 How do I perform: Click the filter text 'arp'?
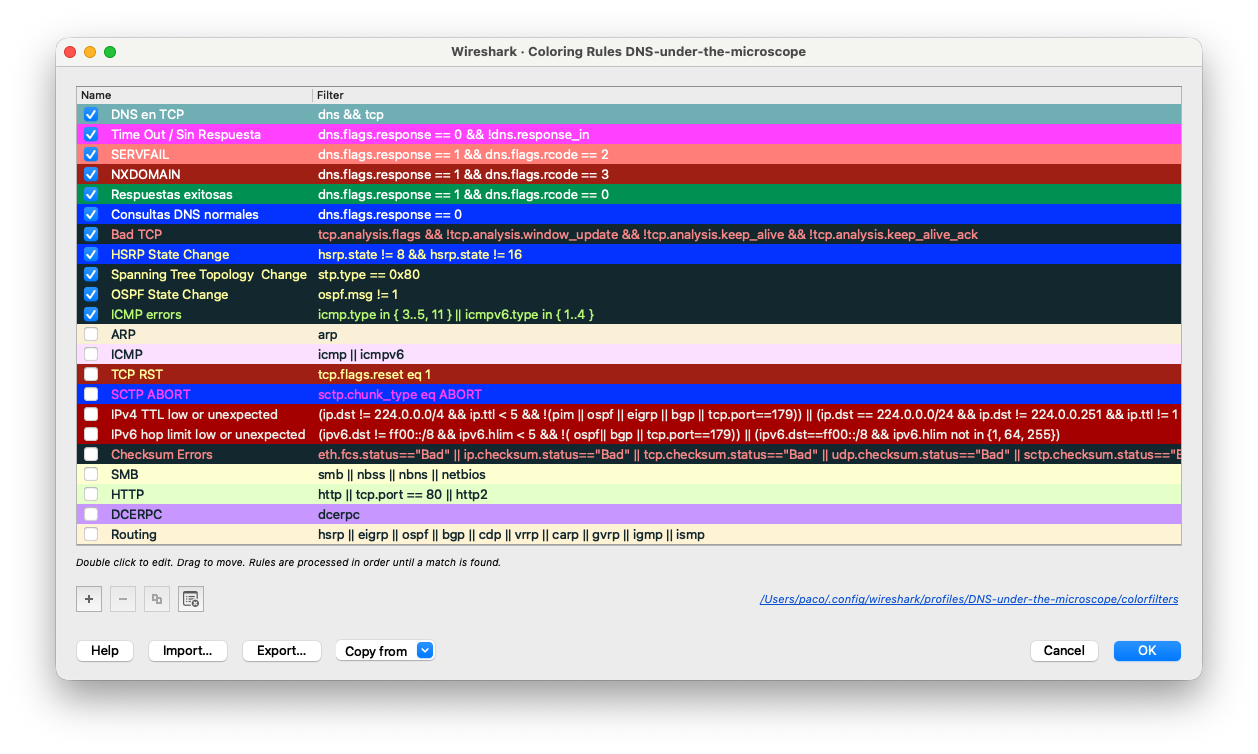tap(328, 335)
